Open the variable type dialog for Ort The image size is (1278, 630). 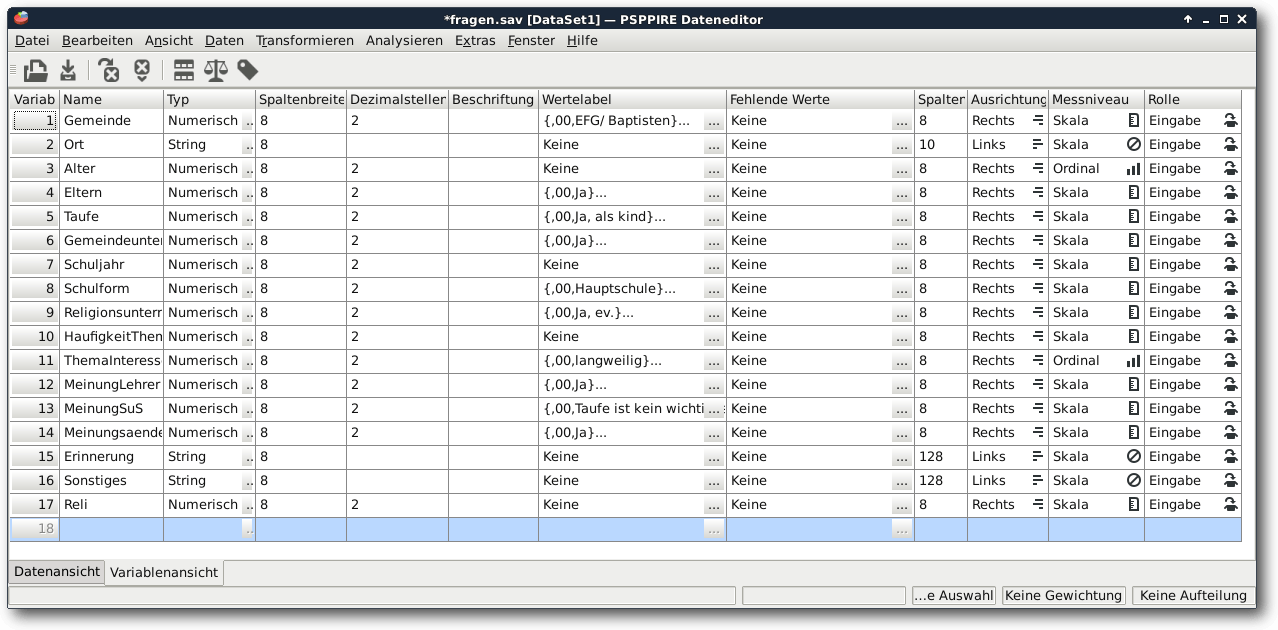[x=248, y=145]
